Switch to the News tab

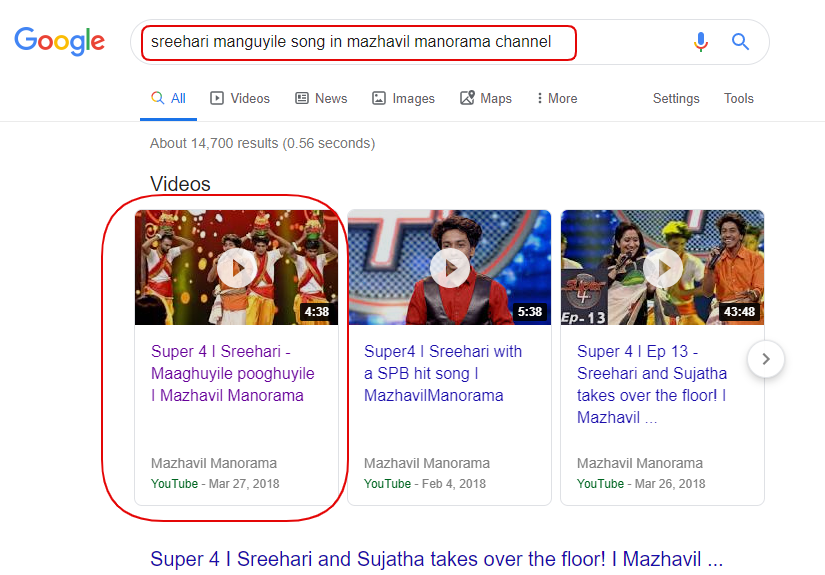click(321, 98)
